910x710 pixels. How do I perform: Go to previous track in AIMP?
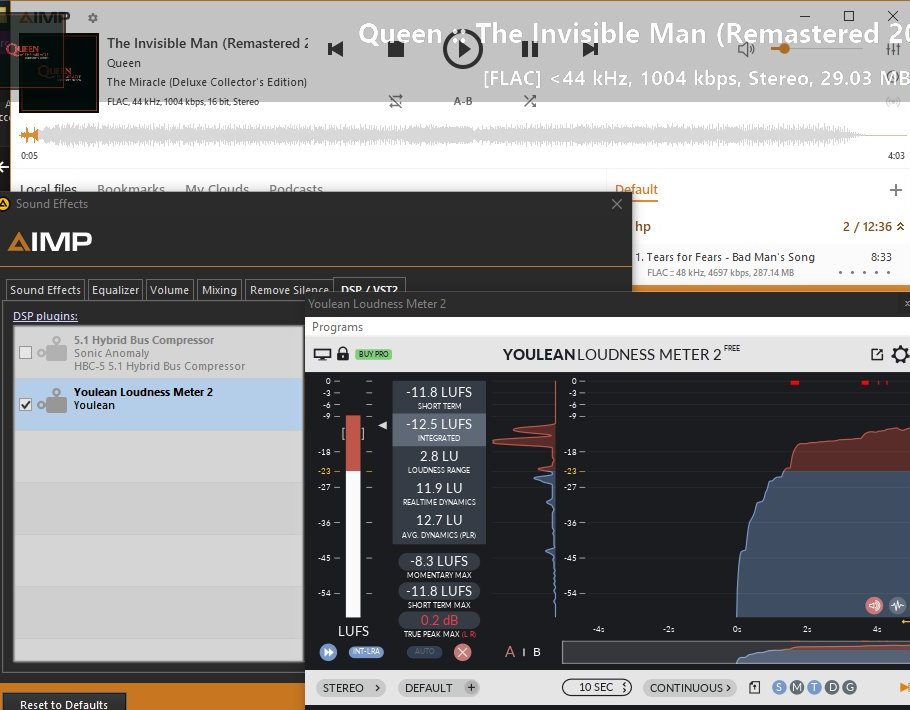pyautogui.click(x=335, y=49)
